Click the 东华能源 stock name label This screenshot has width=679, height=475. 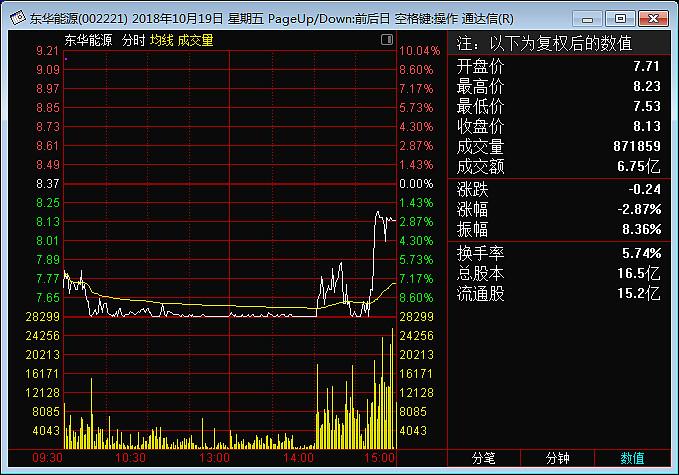click(x=88, y=40)
